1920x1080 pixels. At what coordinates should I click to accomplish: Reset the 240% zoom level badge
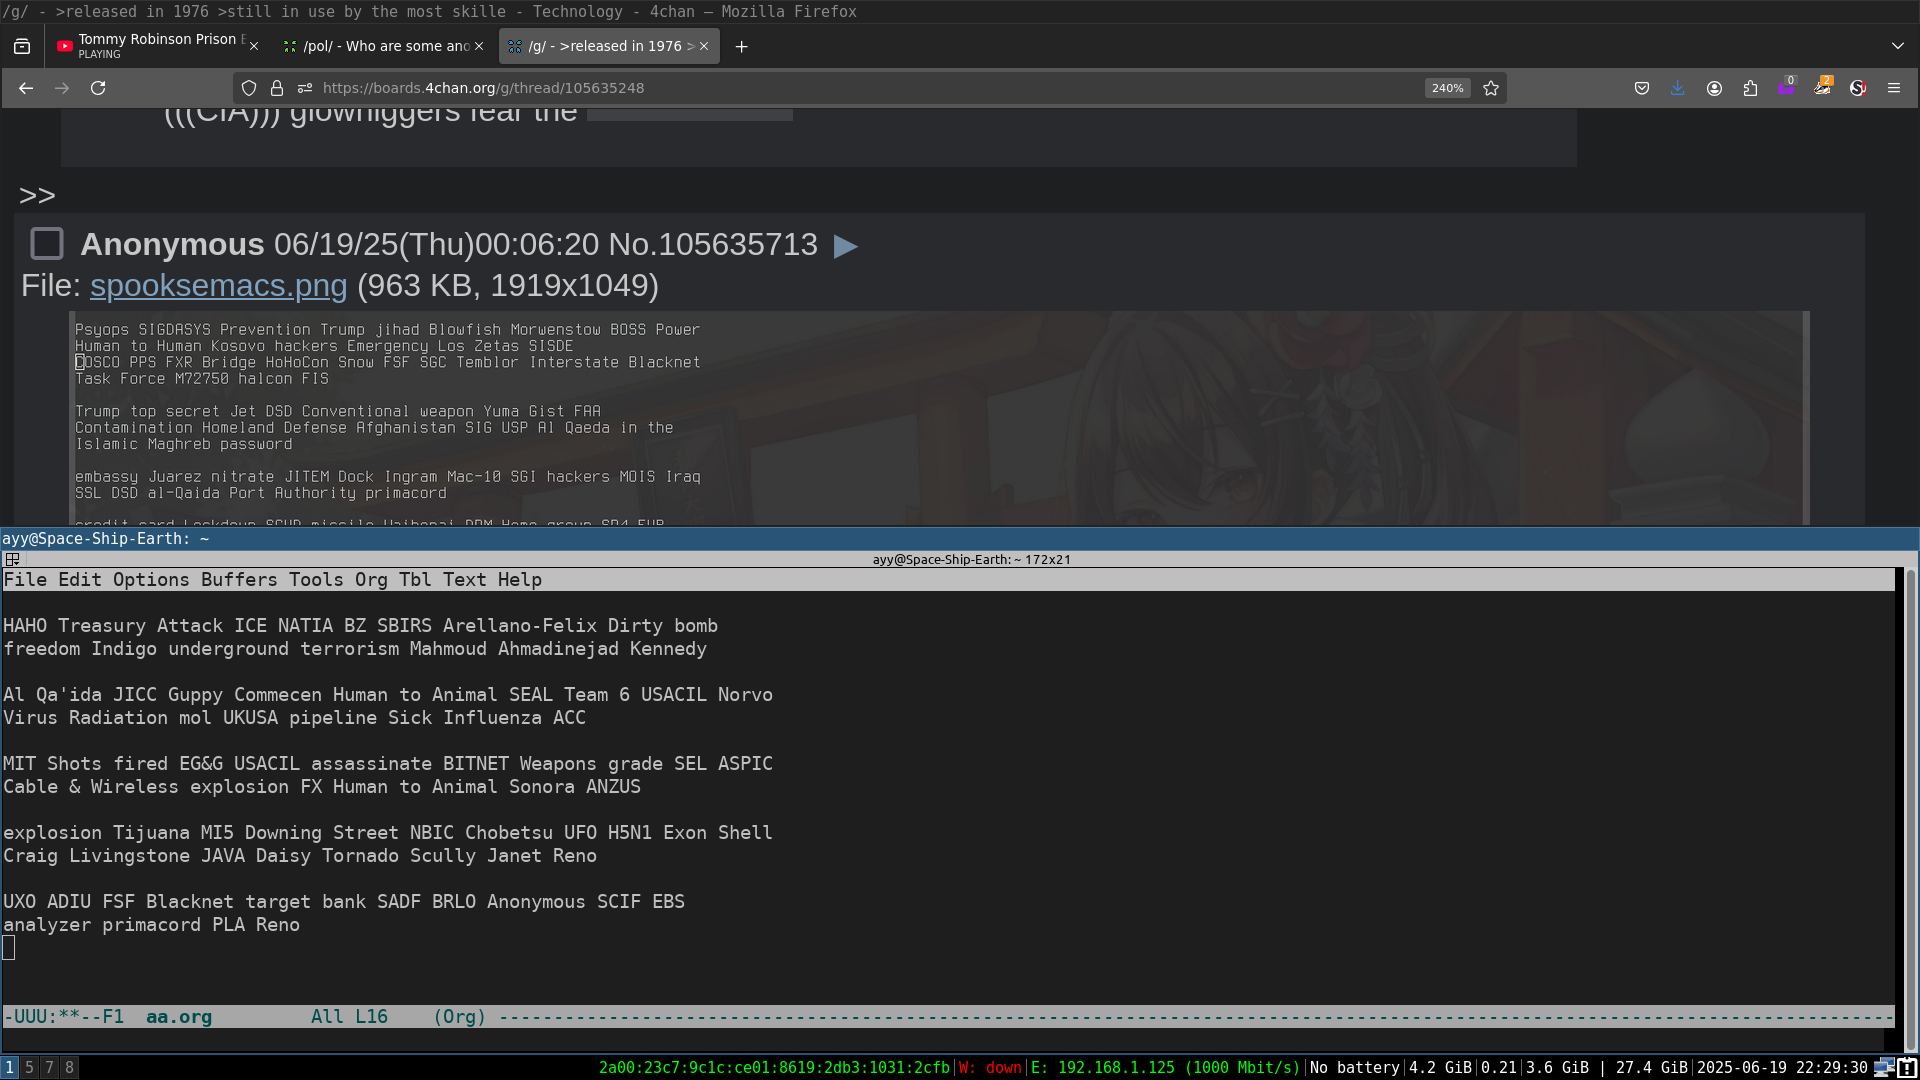pyautogui.click(x=1447, y=88)
